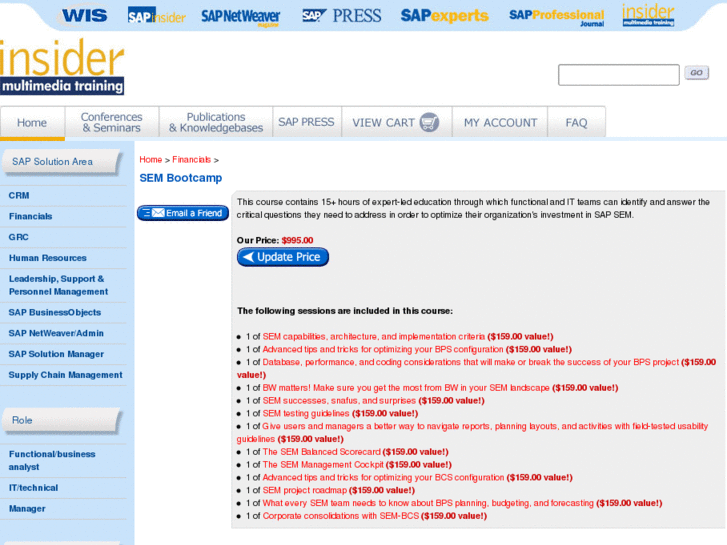The width and height of the screenshot is (727, 545).
Task: Open the BW matters! session link
Action: click(406, 388)
